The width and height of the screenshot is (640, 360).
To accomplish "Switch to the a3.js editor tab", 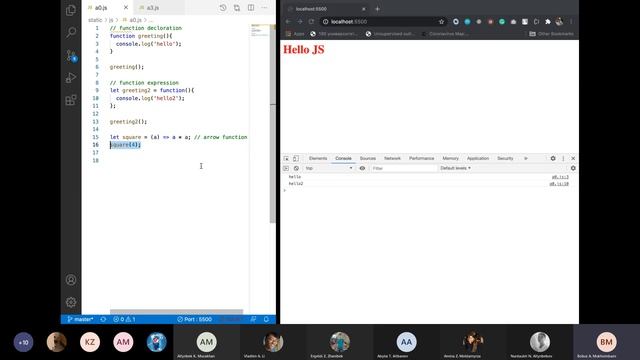I will coord(153,8).
